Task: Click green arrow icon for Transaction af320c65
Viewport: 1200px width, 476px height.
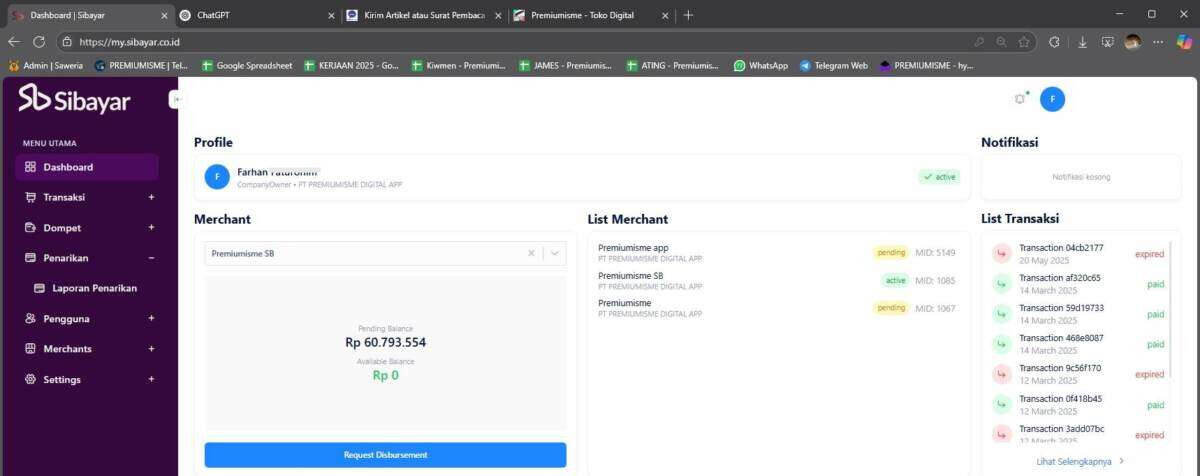Action: (x=1002, y=284)
